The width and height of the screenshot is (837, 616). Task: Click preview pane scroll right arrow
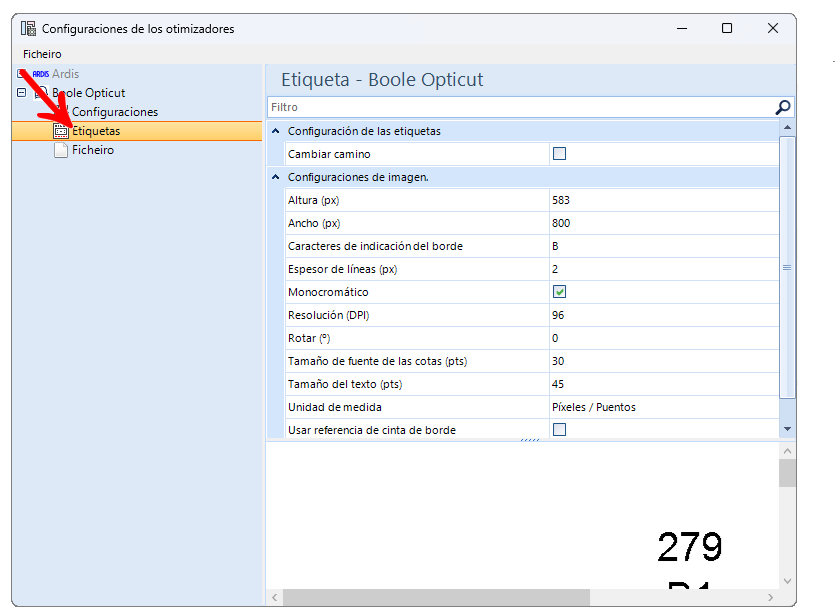770,597
